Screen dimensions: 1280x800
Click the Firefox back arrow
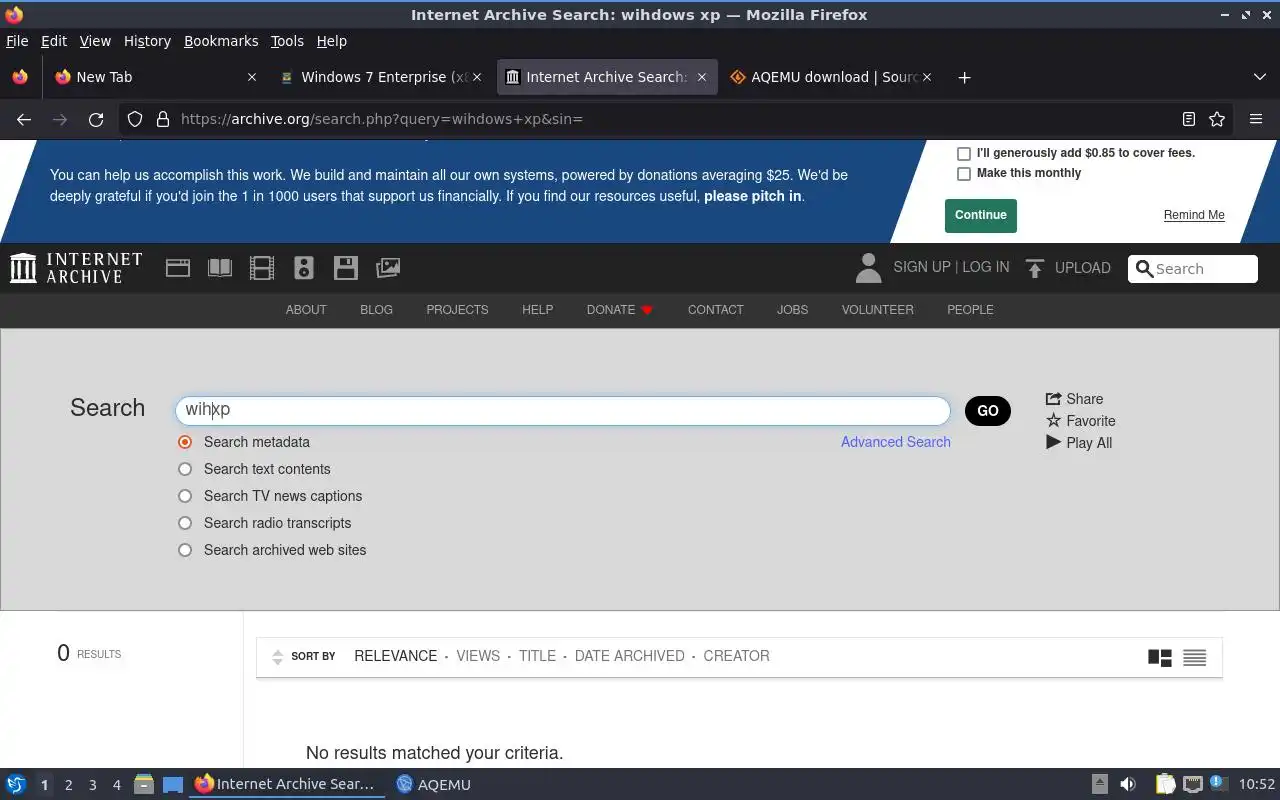tap(24, 119)
